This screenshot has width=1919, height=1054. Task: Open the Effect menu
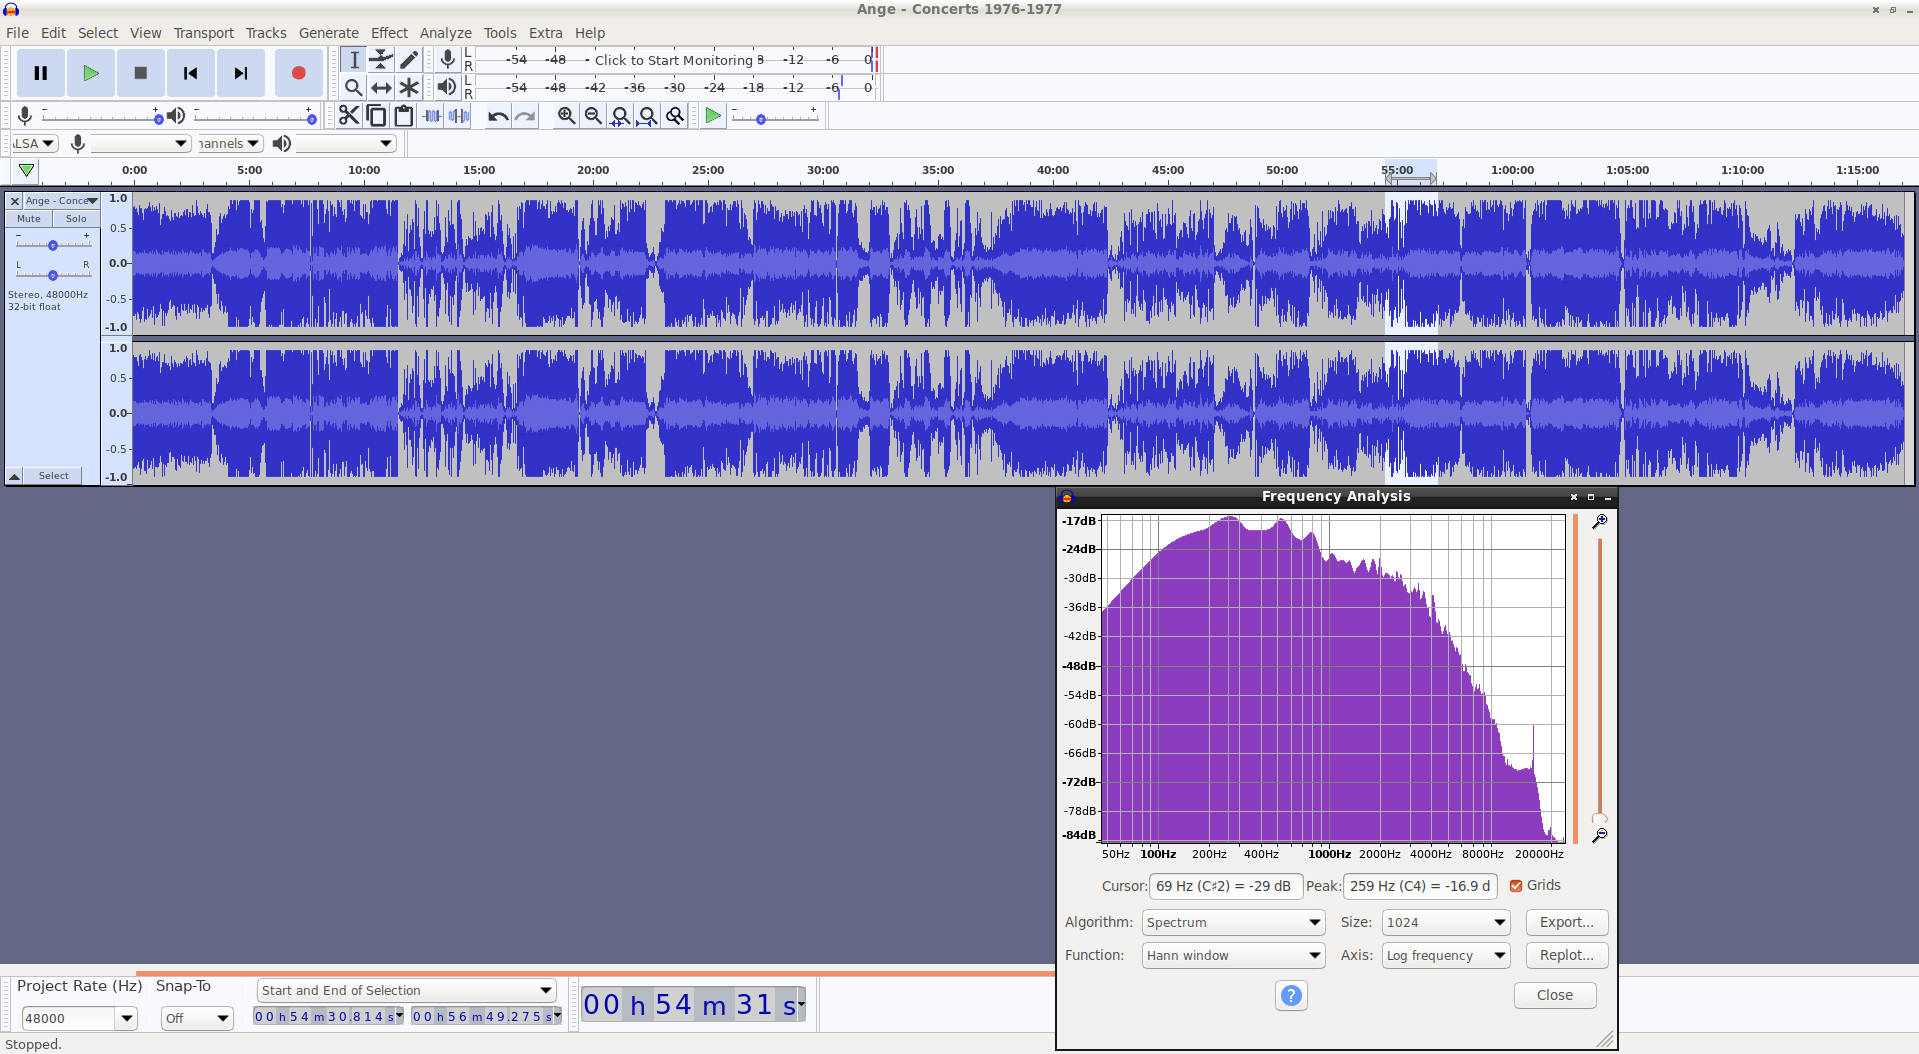point(389,33)
